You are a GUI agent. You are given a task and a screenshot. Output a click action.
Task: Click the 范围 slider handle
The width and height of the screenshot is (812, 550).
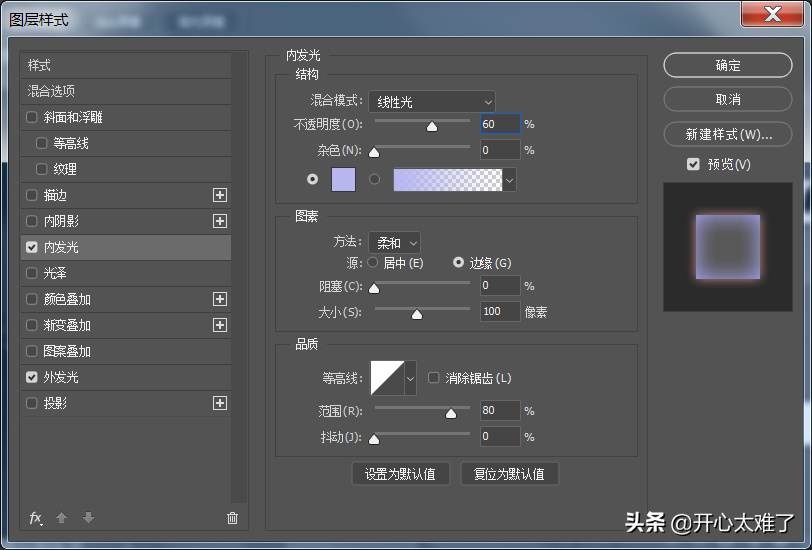(x=451, y=413)
